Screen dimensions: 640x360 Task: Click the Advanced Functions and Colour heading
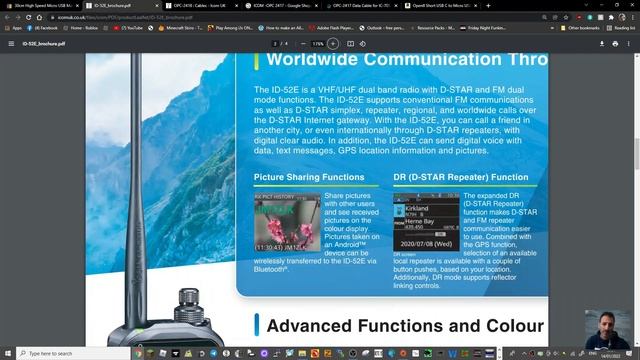click(405, 326)
